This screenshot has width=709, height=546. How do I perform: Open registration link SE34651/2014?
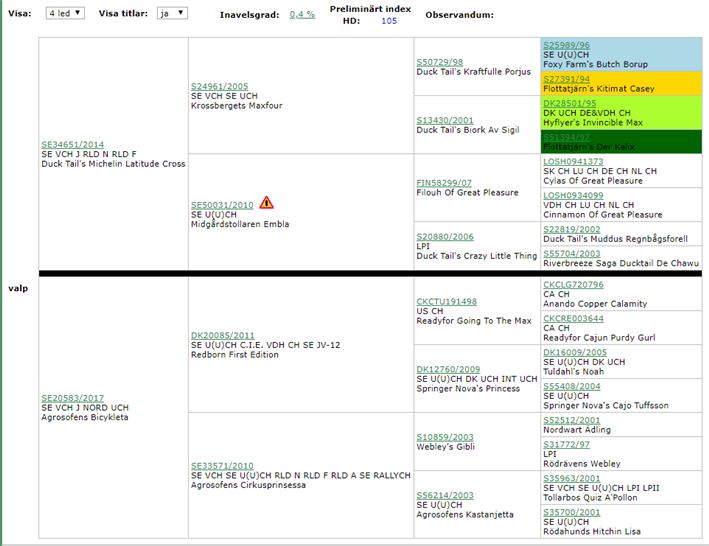tap(72, 145)
